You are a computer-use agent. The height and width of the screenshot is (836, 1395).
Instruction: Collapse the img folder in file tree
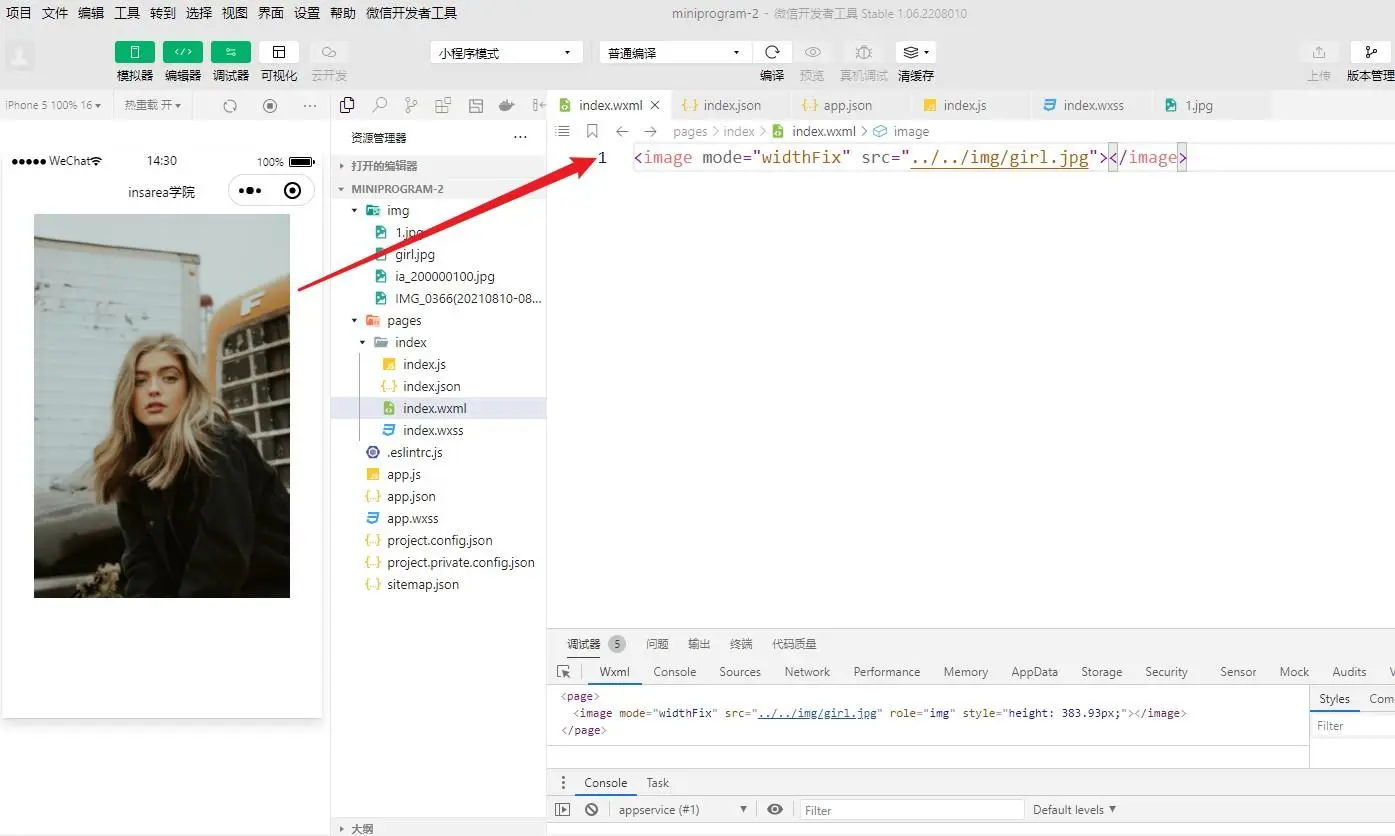(x=355, y=211)
